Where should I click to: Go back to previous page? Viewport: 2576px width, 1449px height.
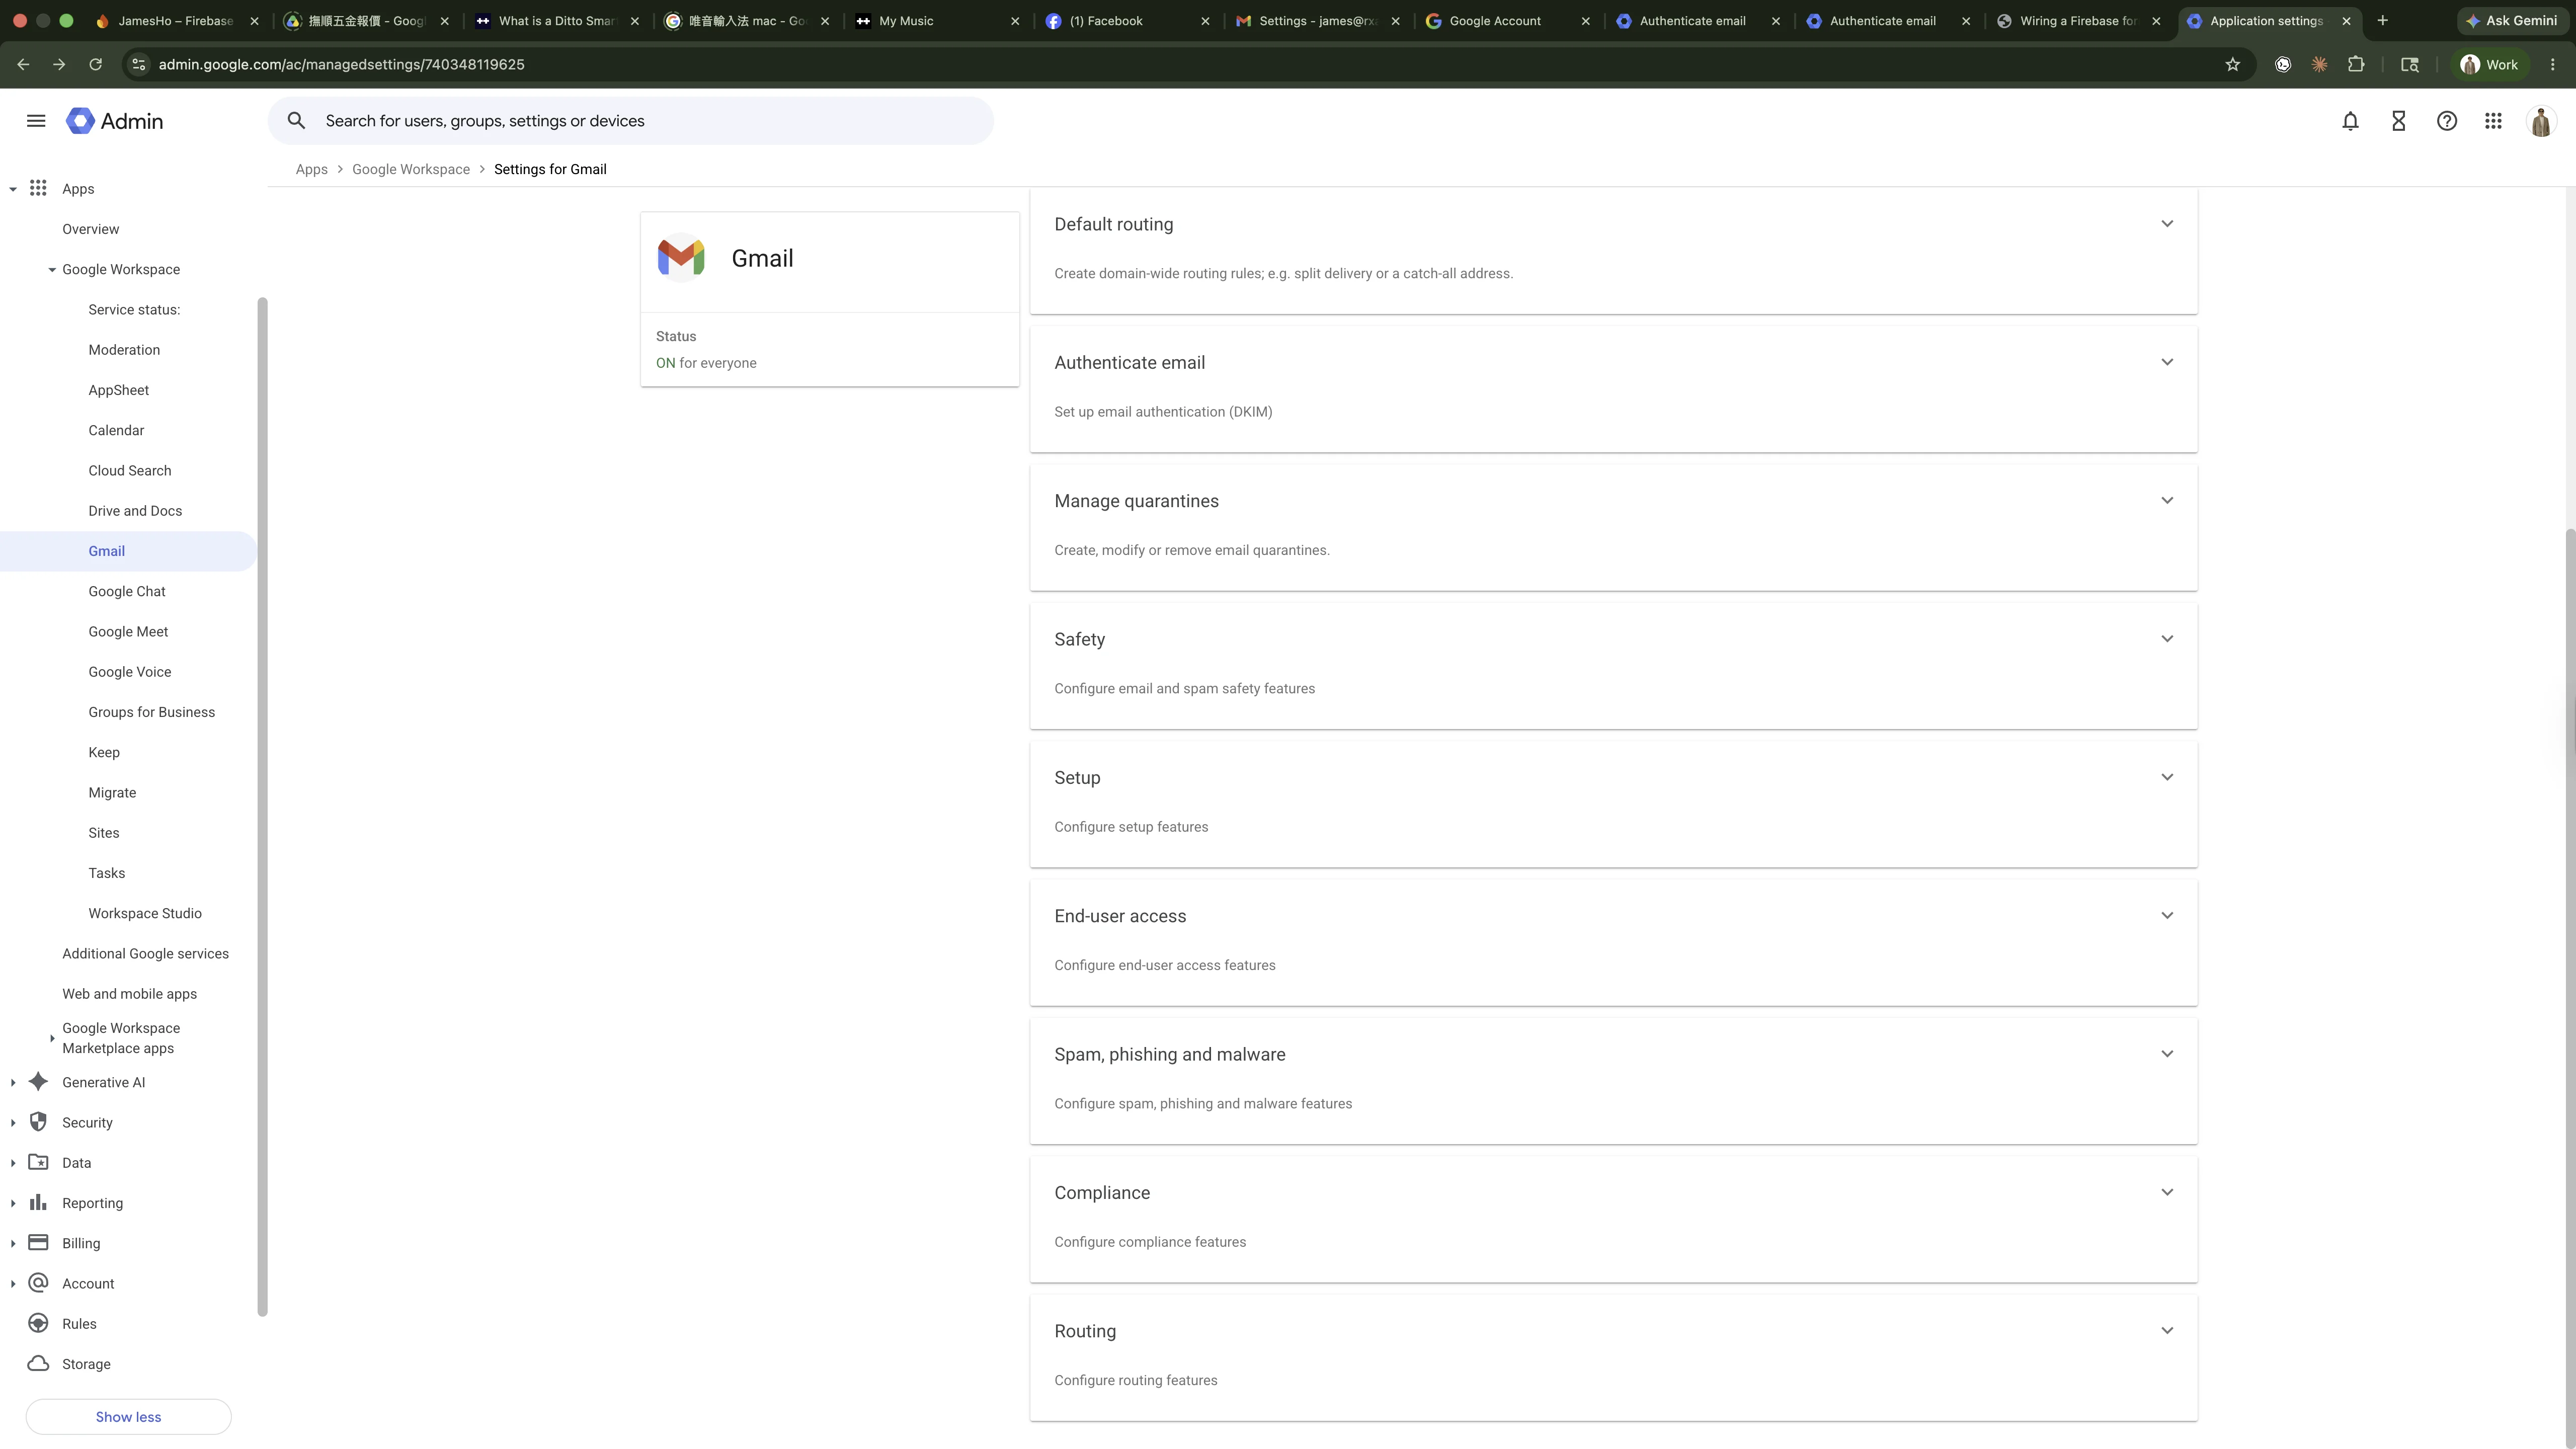point(23,64)
